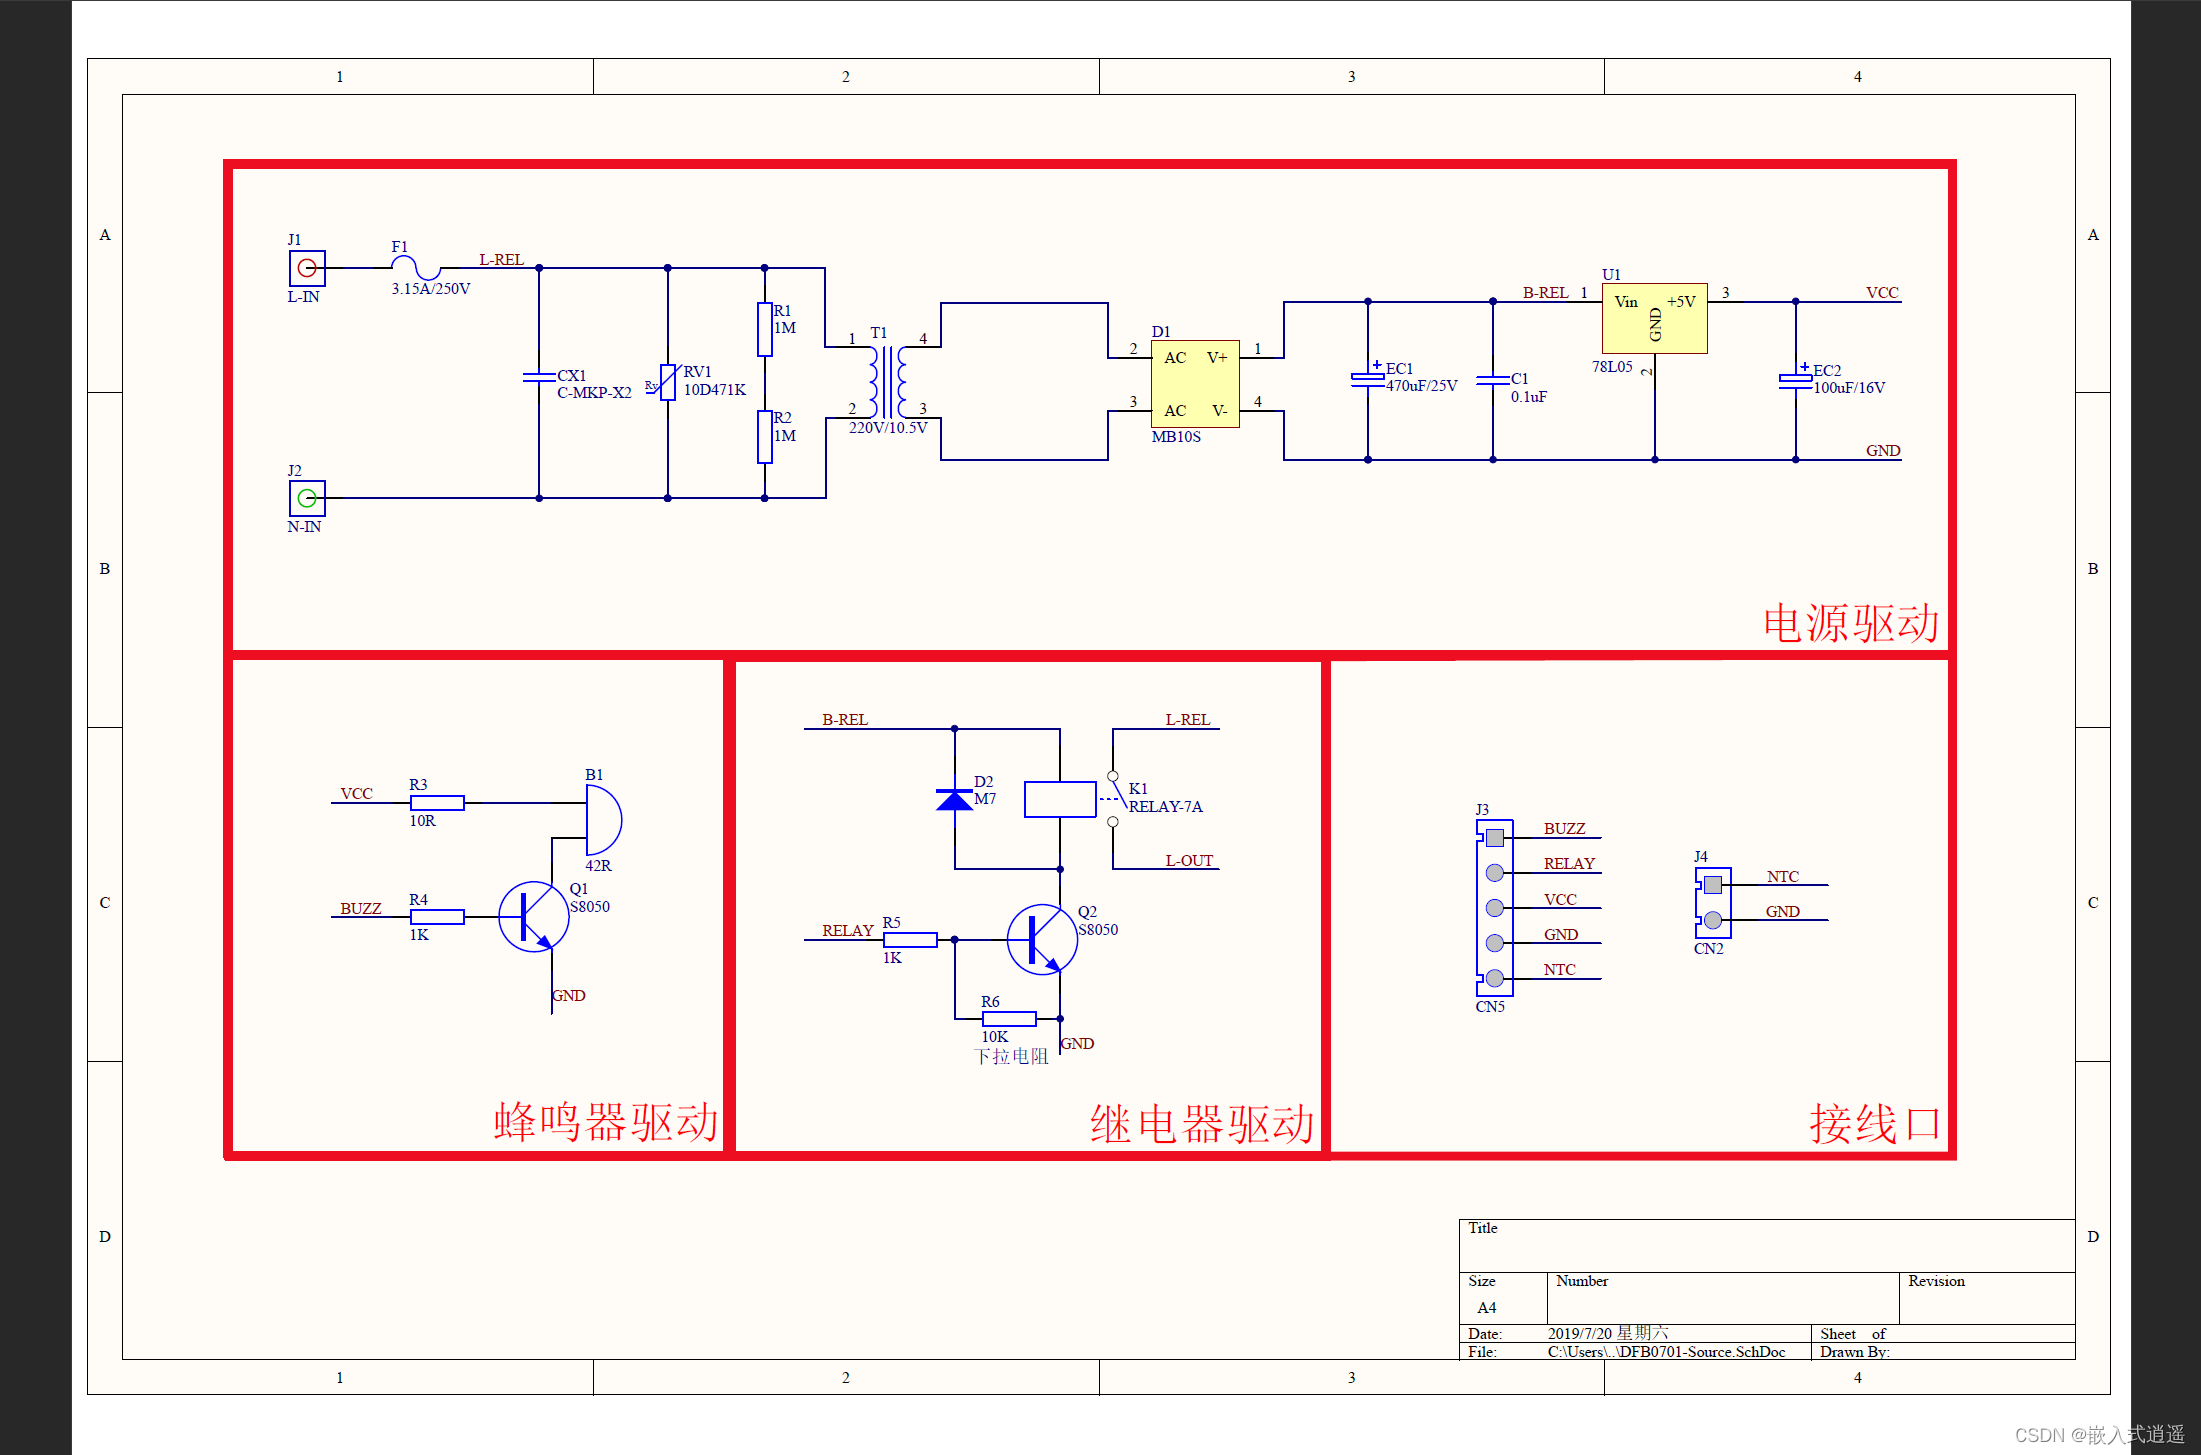Click the L-OUT net label
This screenshot has width=2201, height=1455.
(x=1189, y=861)
